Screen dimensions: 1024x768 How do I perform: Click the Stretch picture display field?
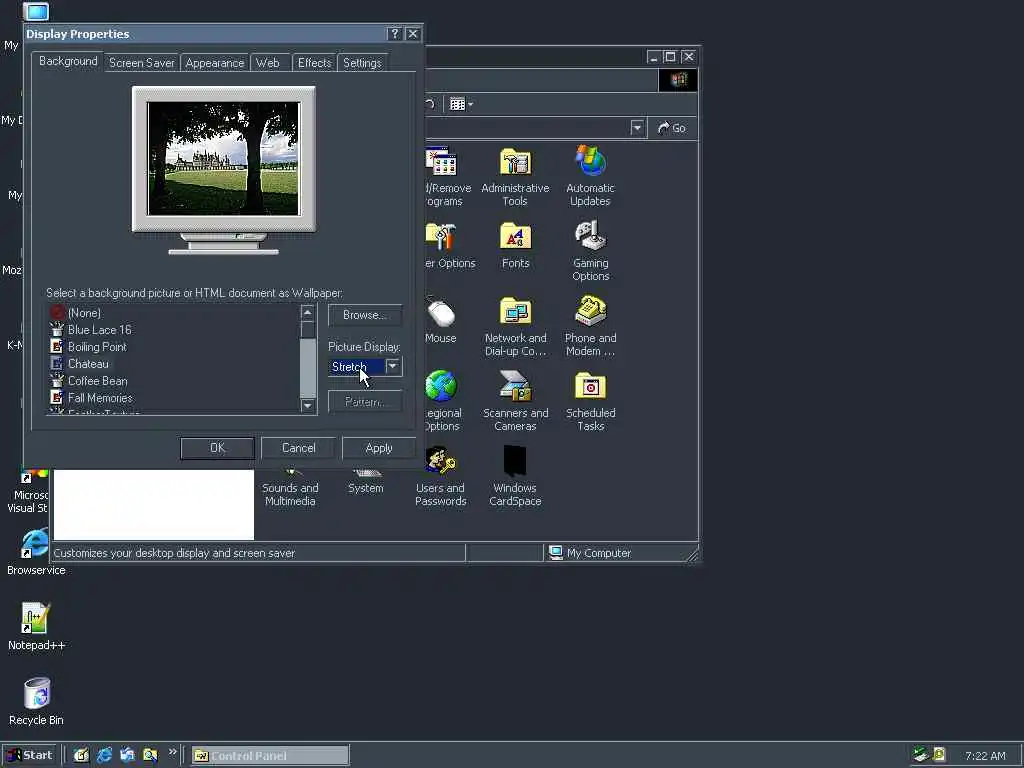coord(357,366)
